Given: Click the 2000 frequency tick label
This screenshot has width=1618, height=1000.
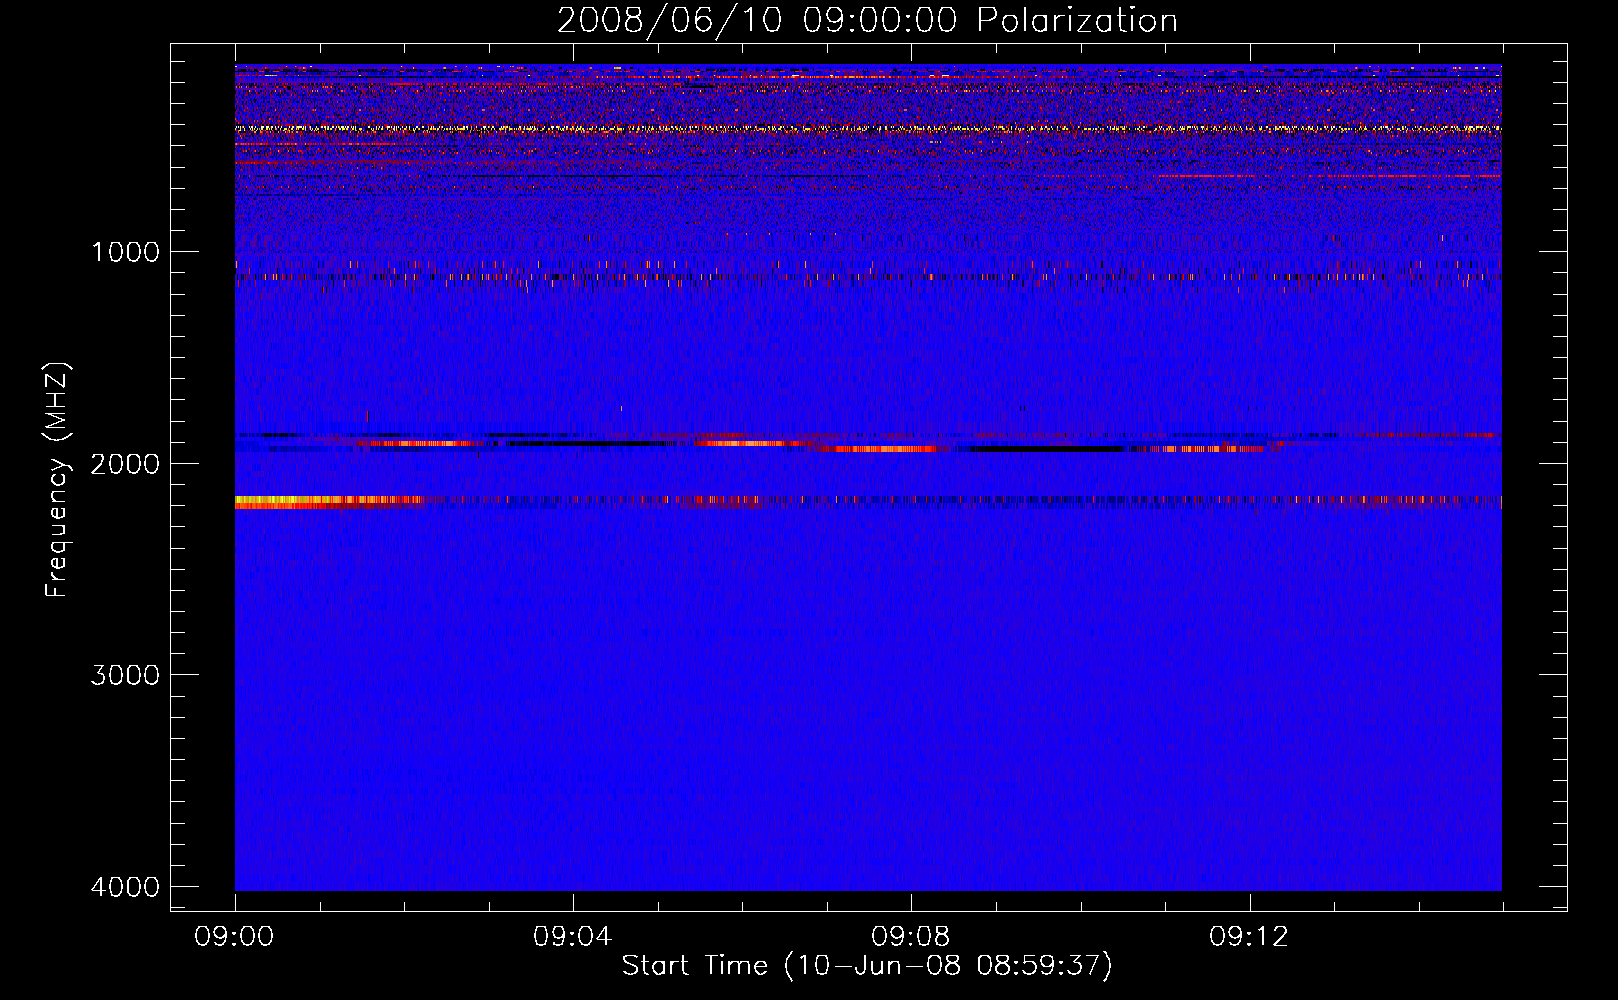Looking at the screenshot, I should tap(126, 464).
